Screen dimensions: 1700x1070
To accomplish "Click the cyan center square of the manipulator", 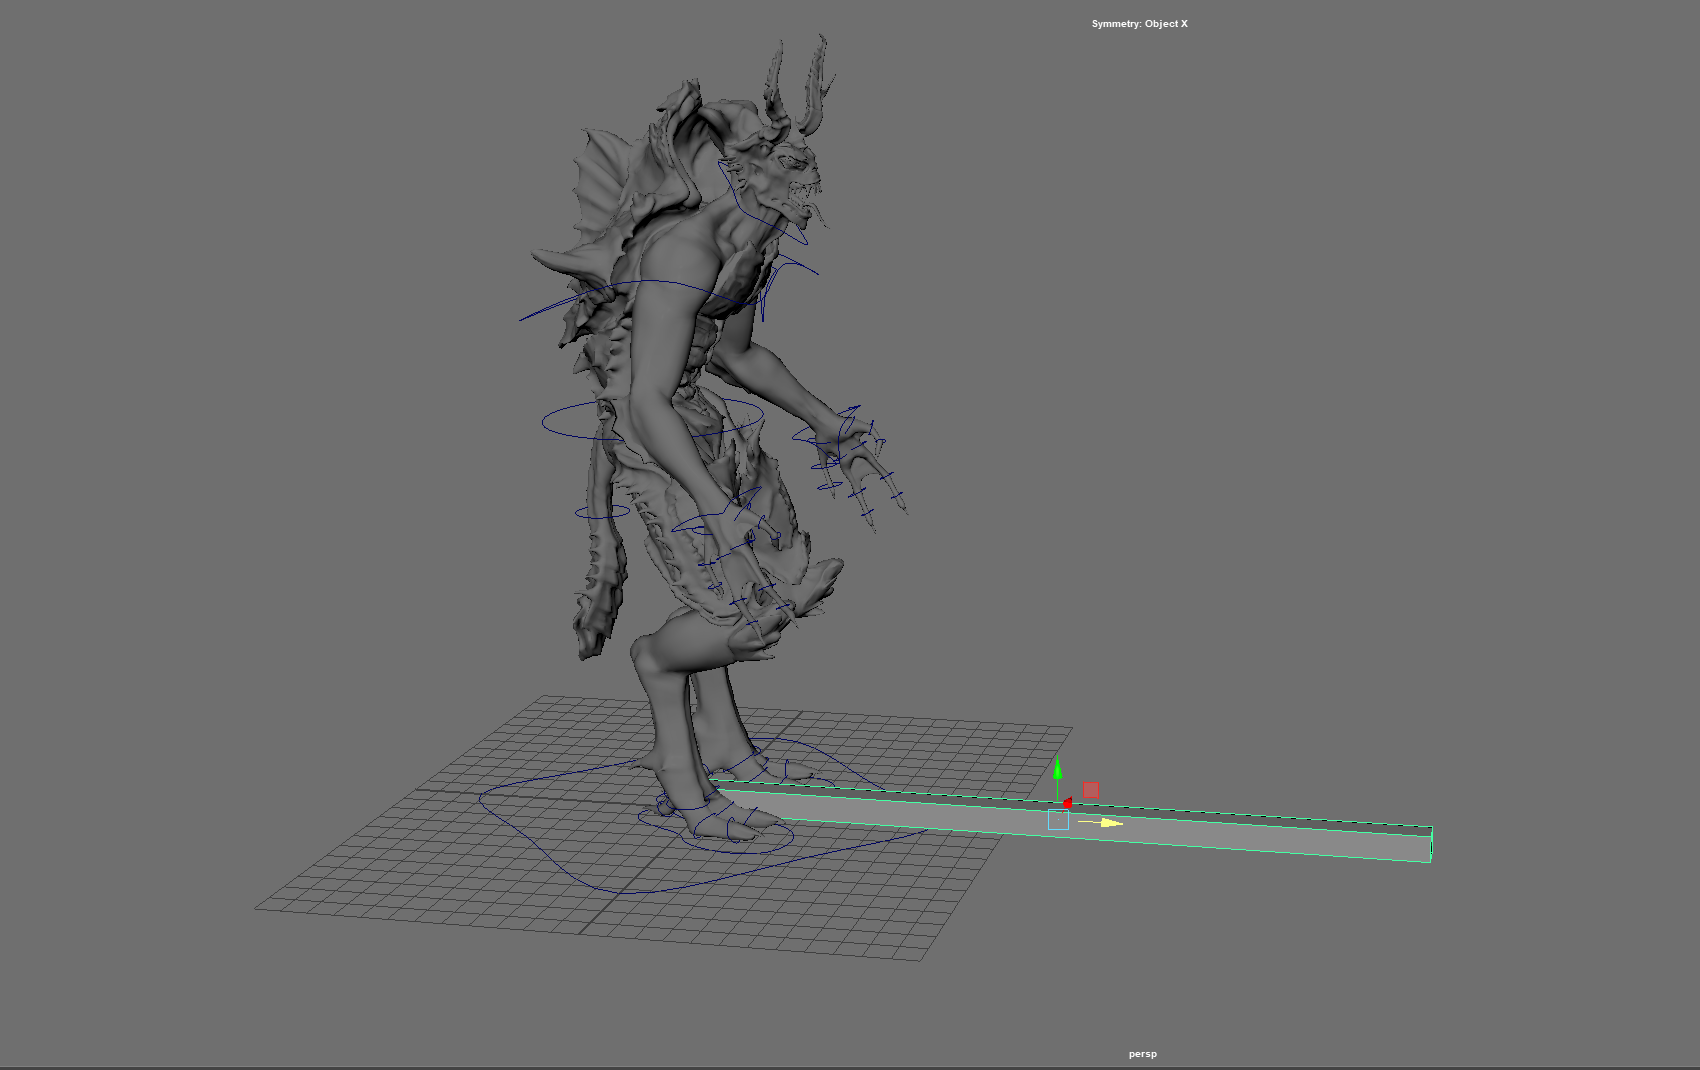I will [x=1058, y=820].
